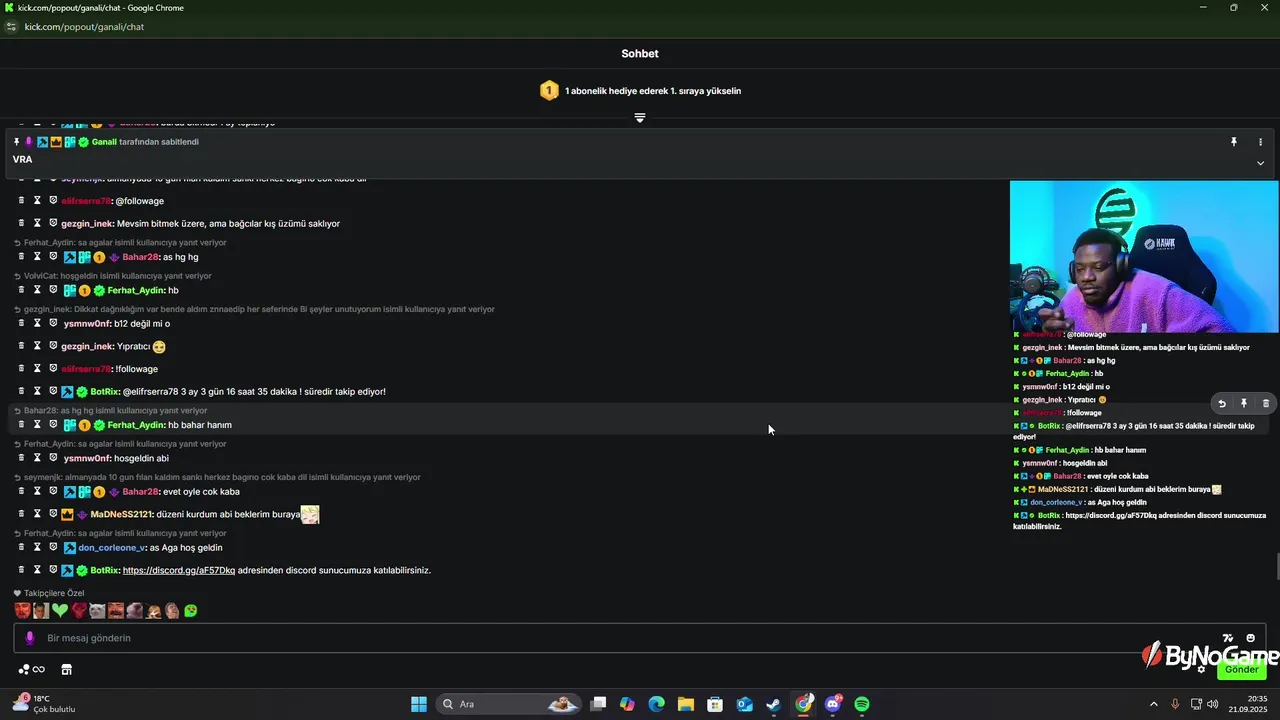Click the streamer webcam overlay
This screenshot has height=720, width=1280.
coord(1144,256)
